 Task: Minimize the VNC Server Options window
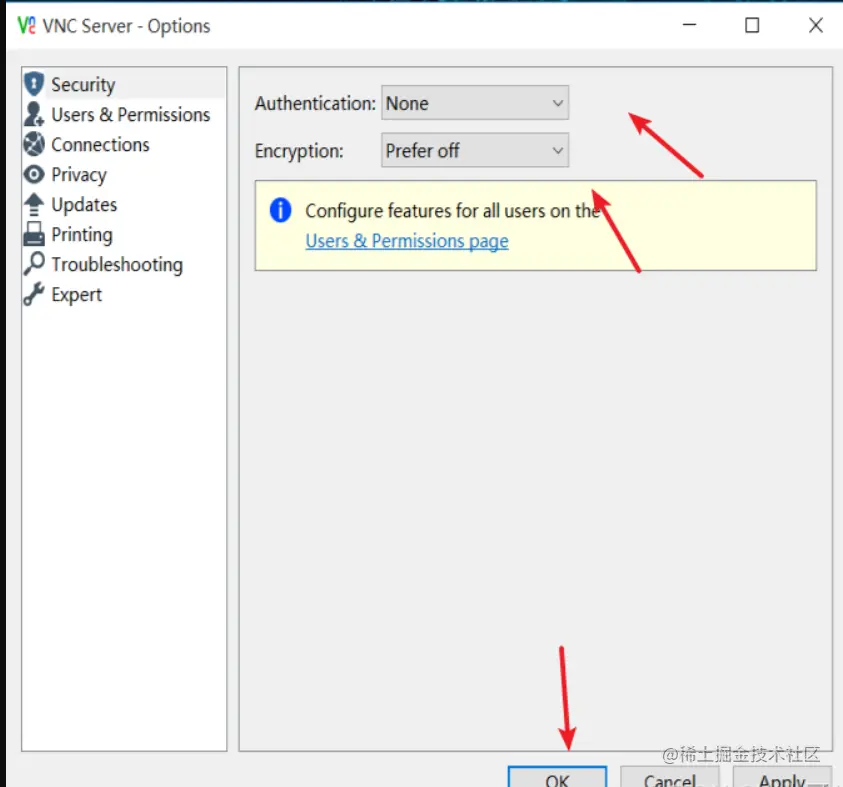pyautogui.click(x=689, y=25)
